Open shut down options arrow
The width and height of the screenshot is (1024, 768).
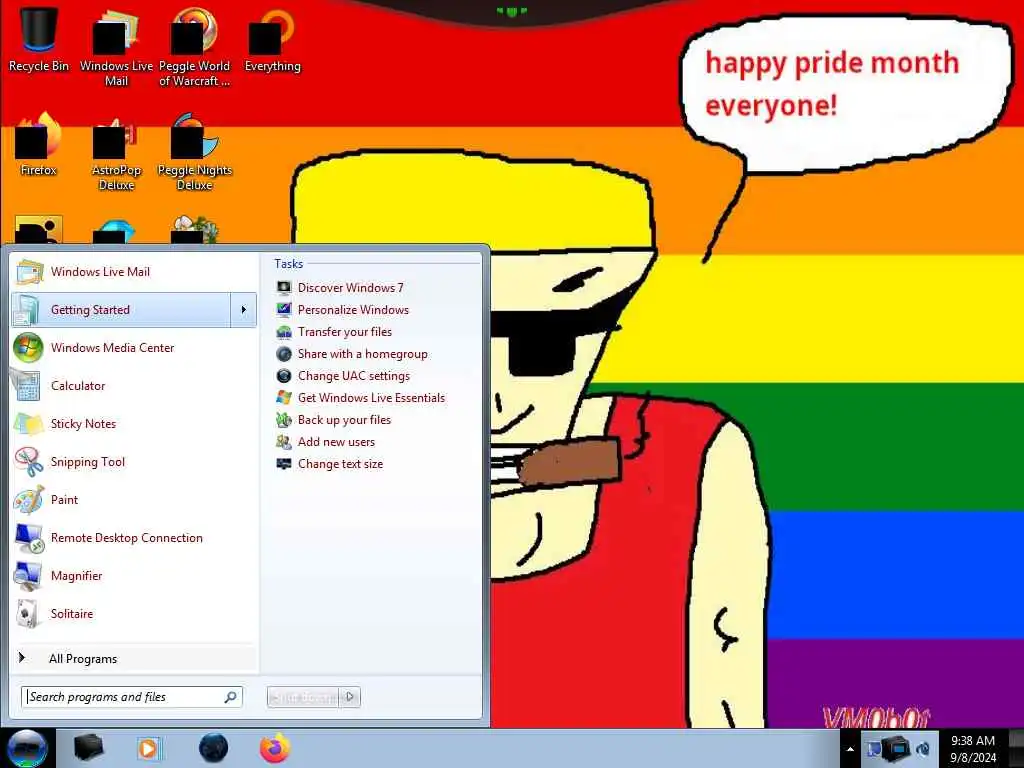(x=350, y=697)
